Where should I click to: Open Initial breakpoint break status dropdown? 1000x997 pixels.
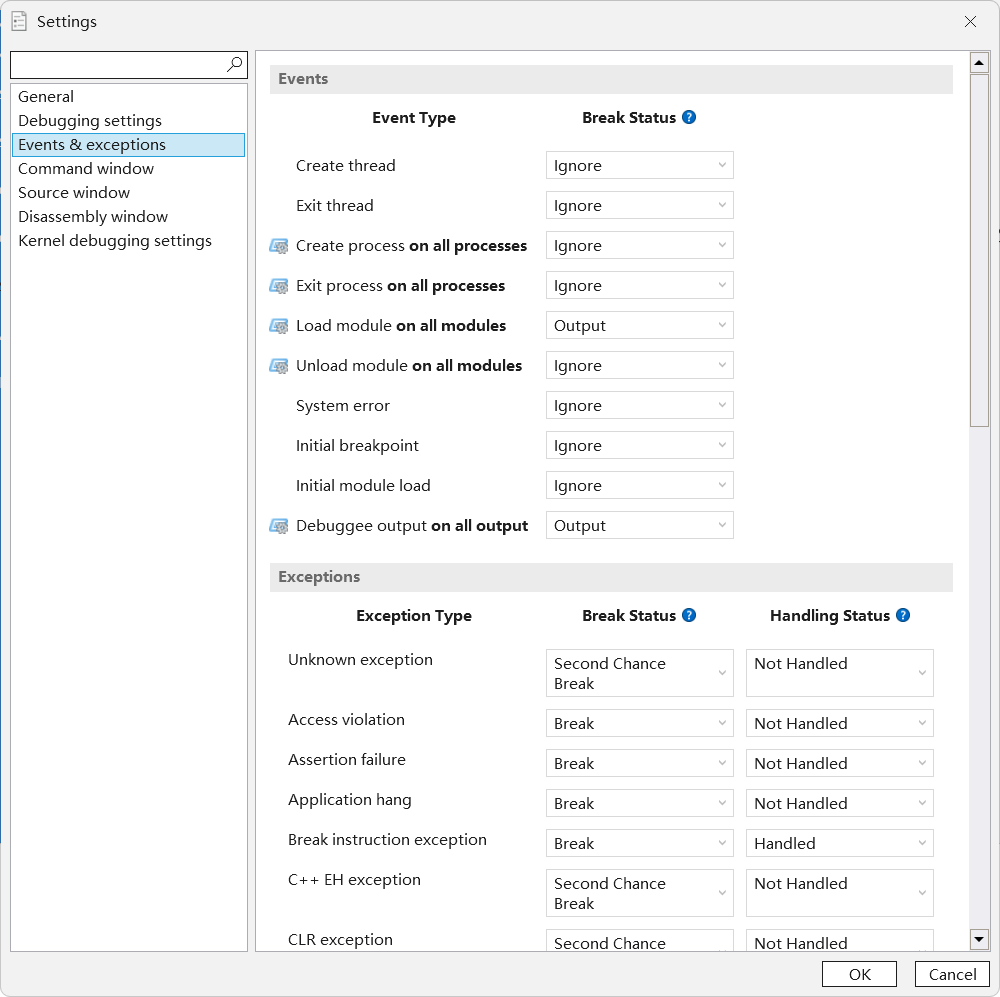click(640, 445)
